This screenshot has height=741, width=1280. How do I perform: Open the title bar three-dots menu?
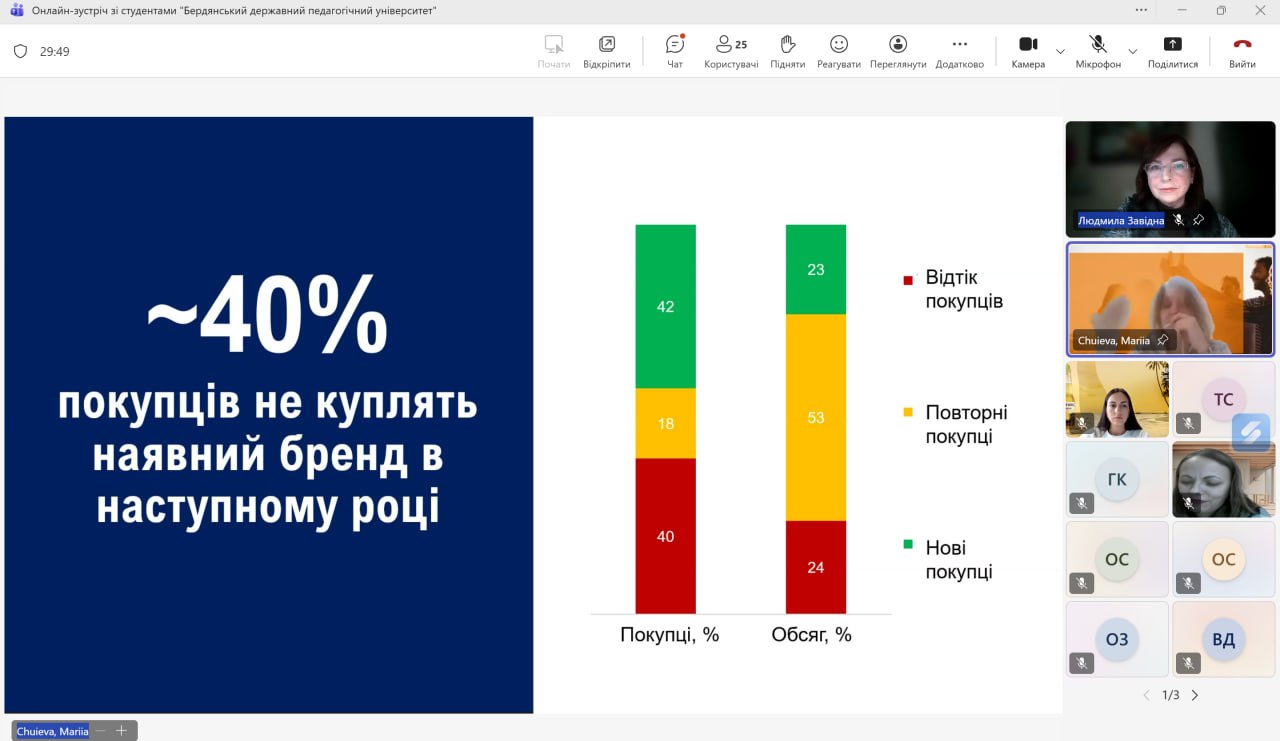pos(1141,10)
